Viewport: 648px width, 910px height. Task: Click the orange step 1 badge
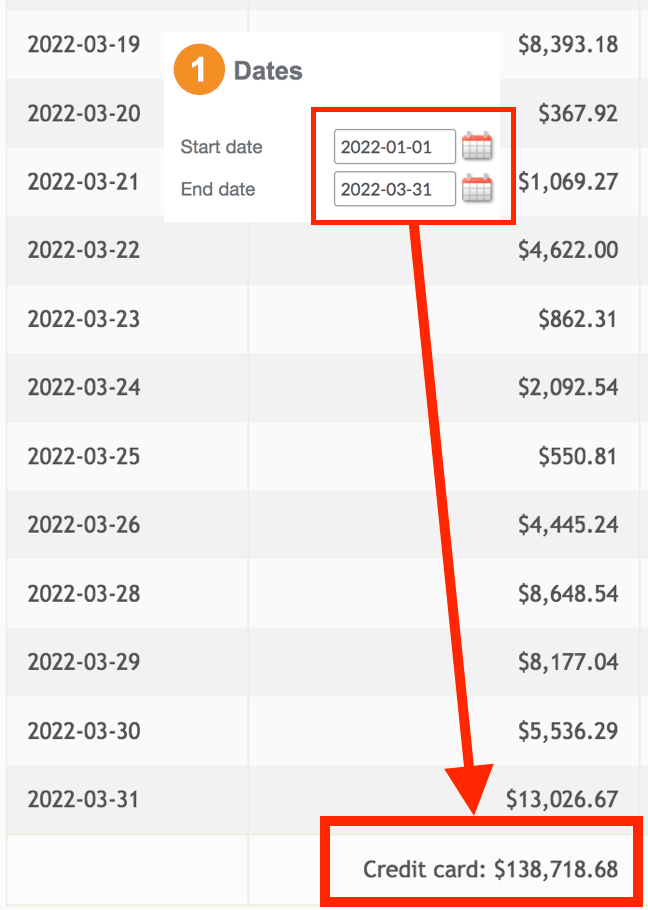(x=199, y=70)
